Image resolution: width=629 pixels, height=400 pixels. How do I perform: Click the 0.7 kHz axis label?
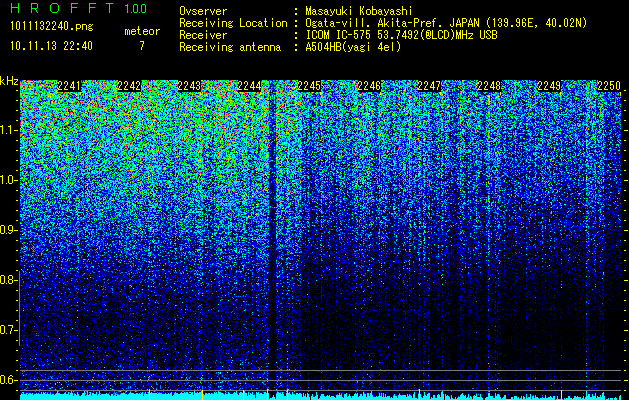coord(8,330)
